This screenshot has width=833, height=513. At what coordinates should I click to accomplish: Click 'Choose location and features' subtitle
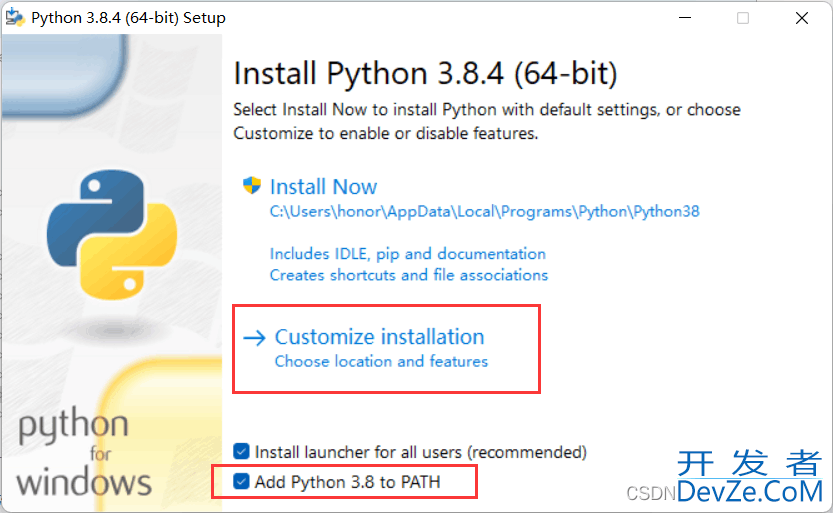click(381, 362)
